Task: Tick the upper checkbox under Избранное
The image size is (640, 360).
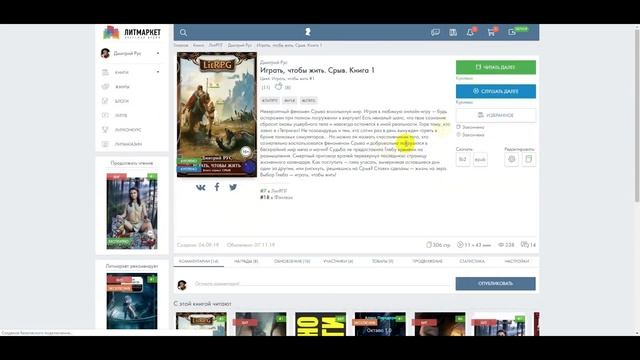Action: (x=458, y=127)
